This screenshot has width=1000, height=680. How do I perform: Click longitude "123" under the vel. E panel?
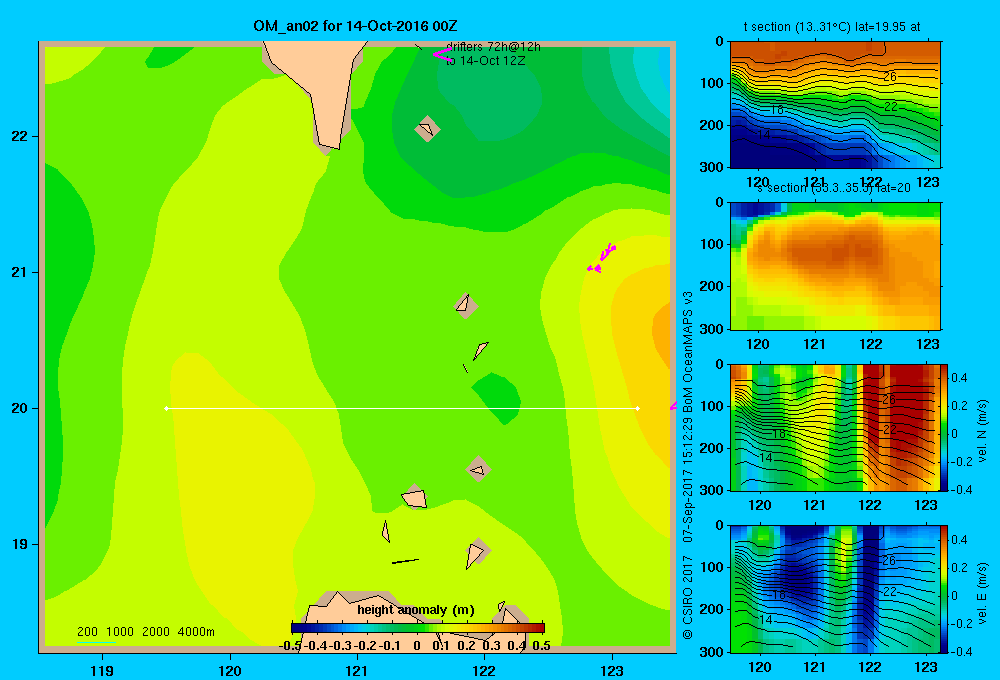(x=926, y=667)
